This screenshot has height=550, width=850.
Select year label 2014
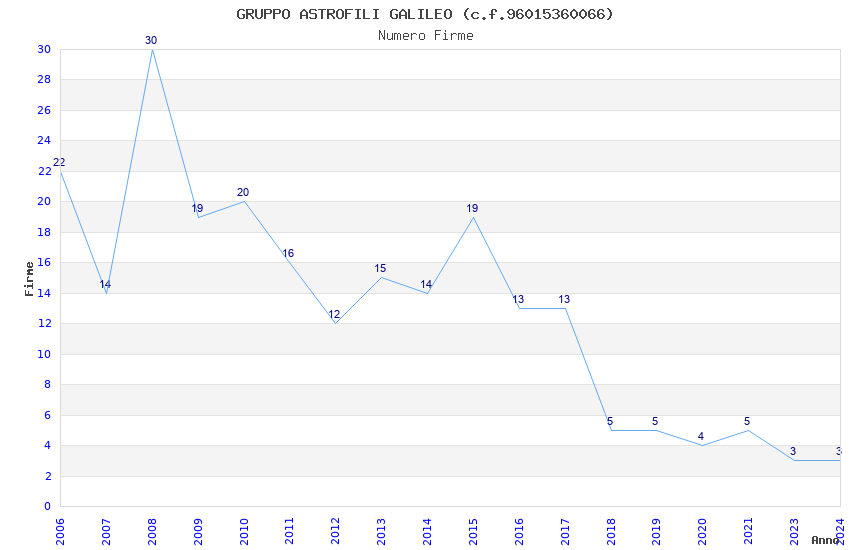pyautogui.click(x=427, y=532)
